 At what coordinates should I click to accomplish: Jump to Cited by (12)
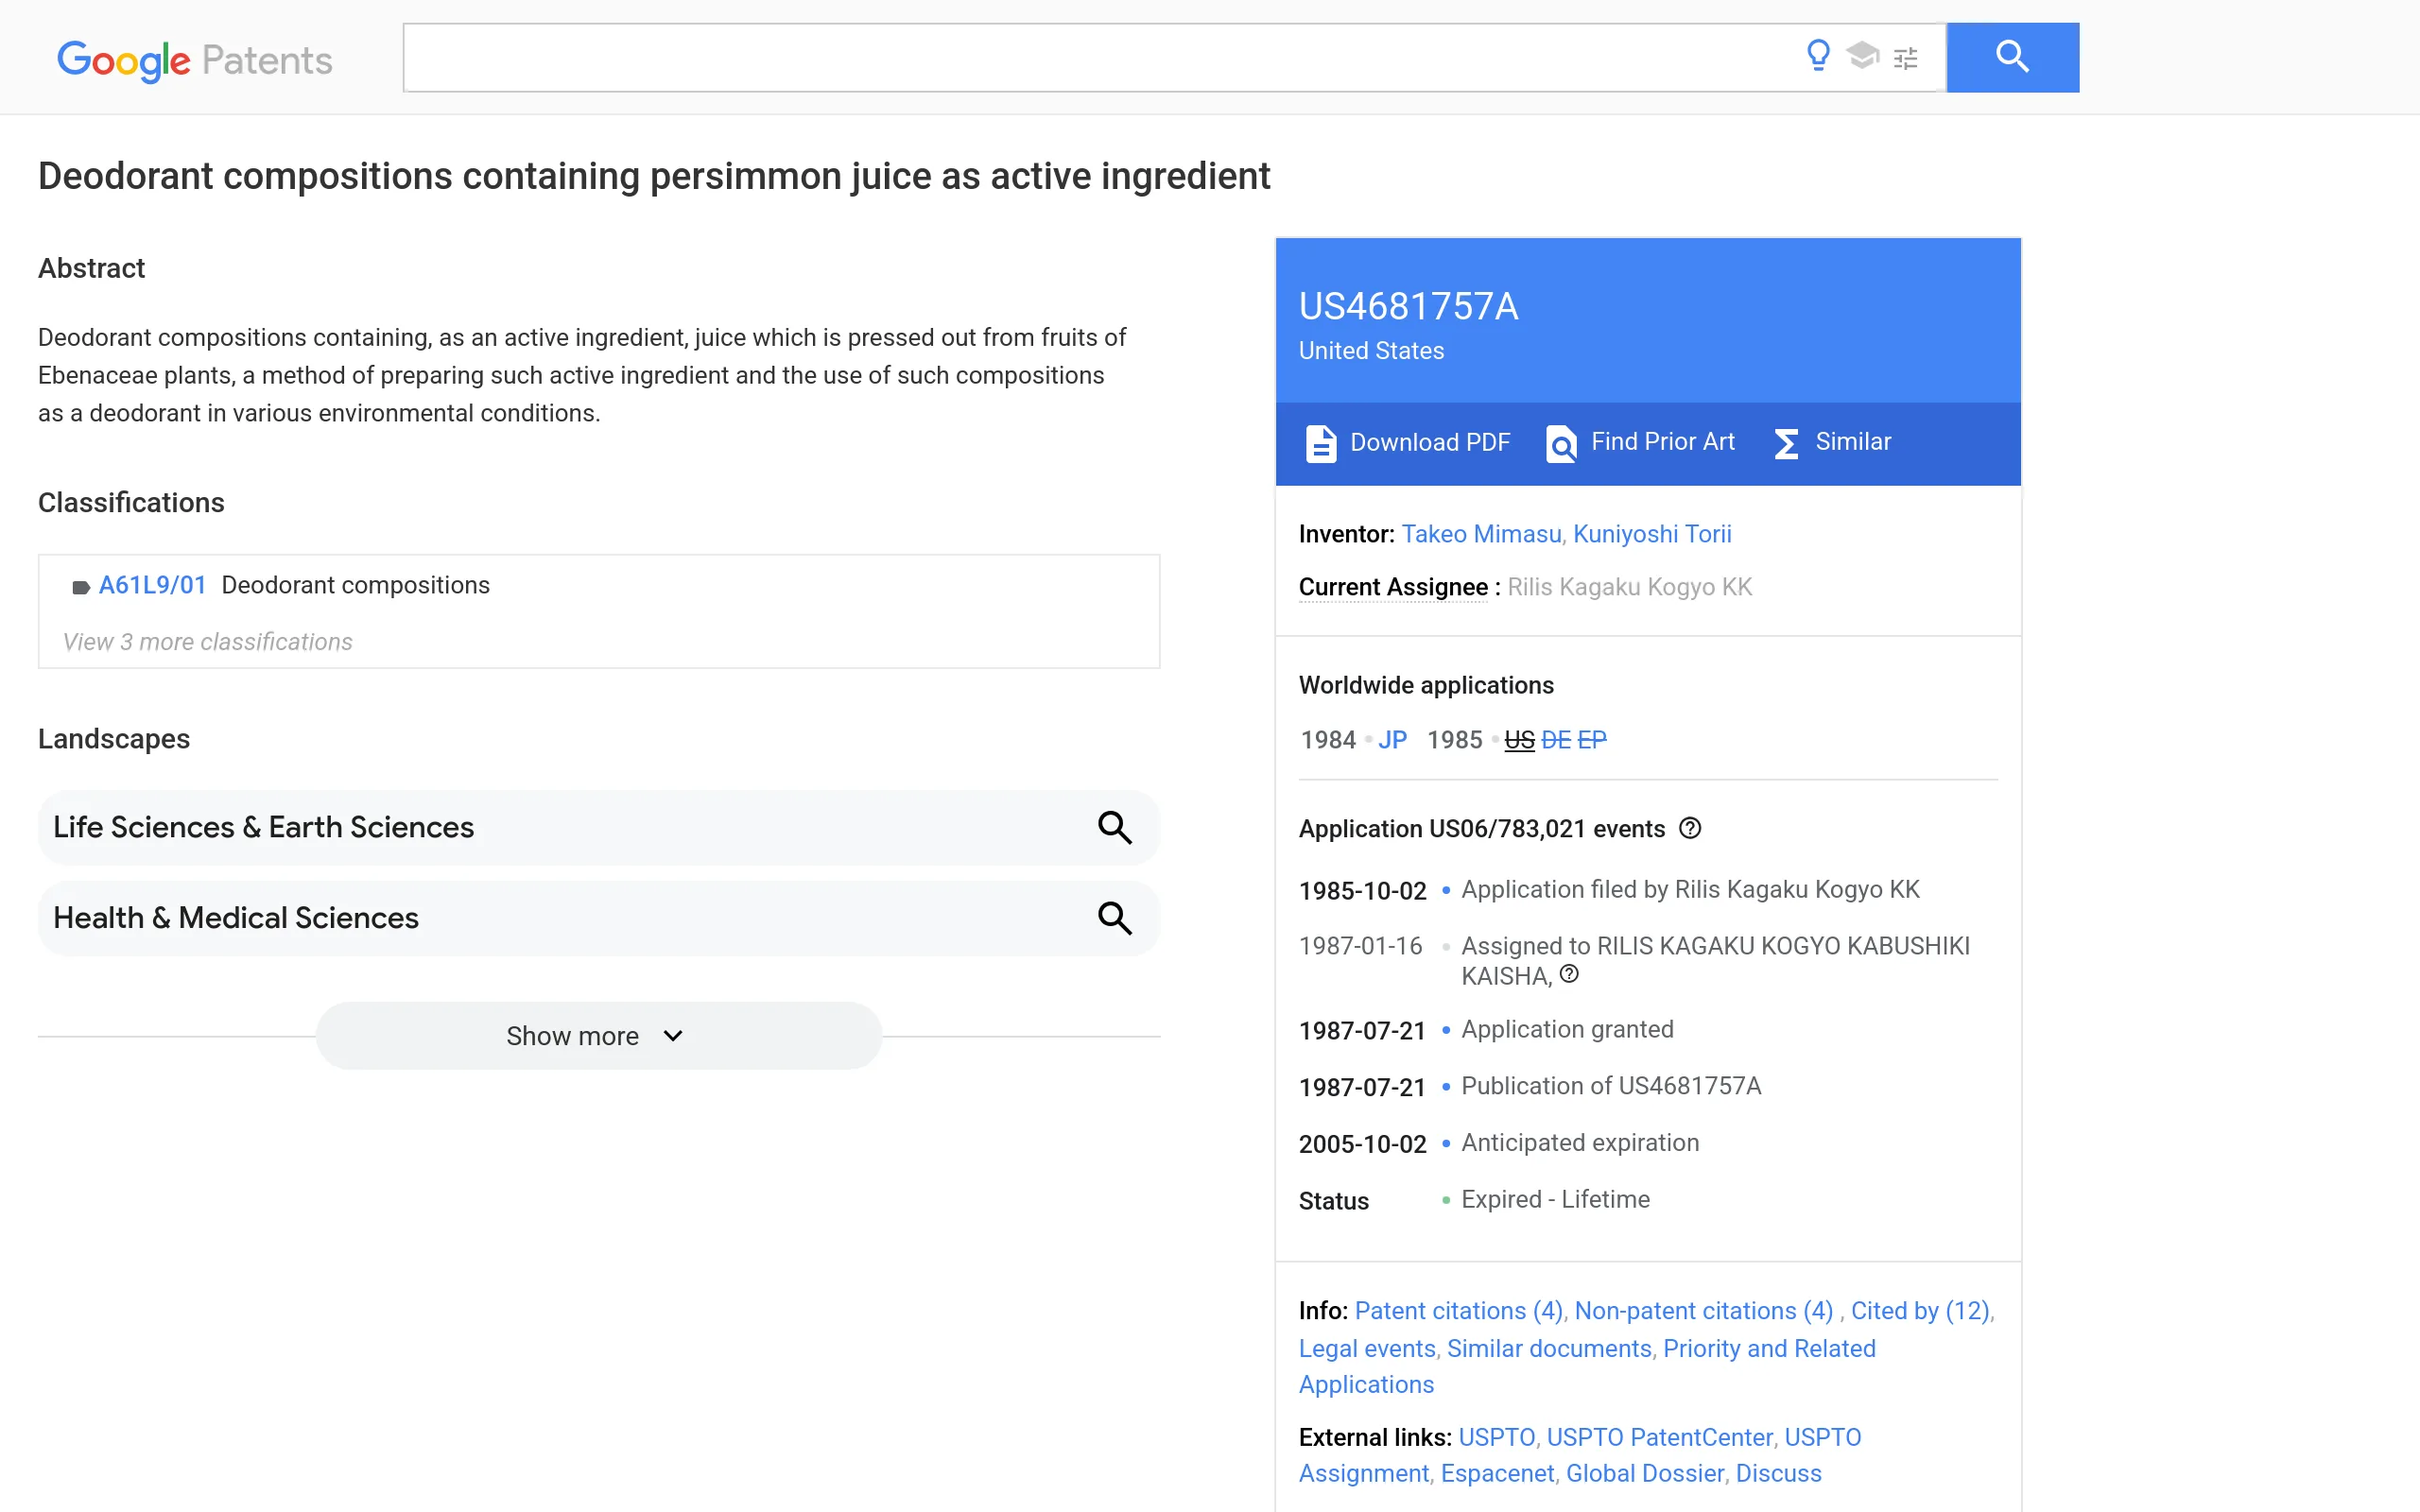tap(1920, 1311)
